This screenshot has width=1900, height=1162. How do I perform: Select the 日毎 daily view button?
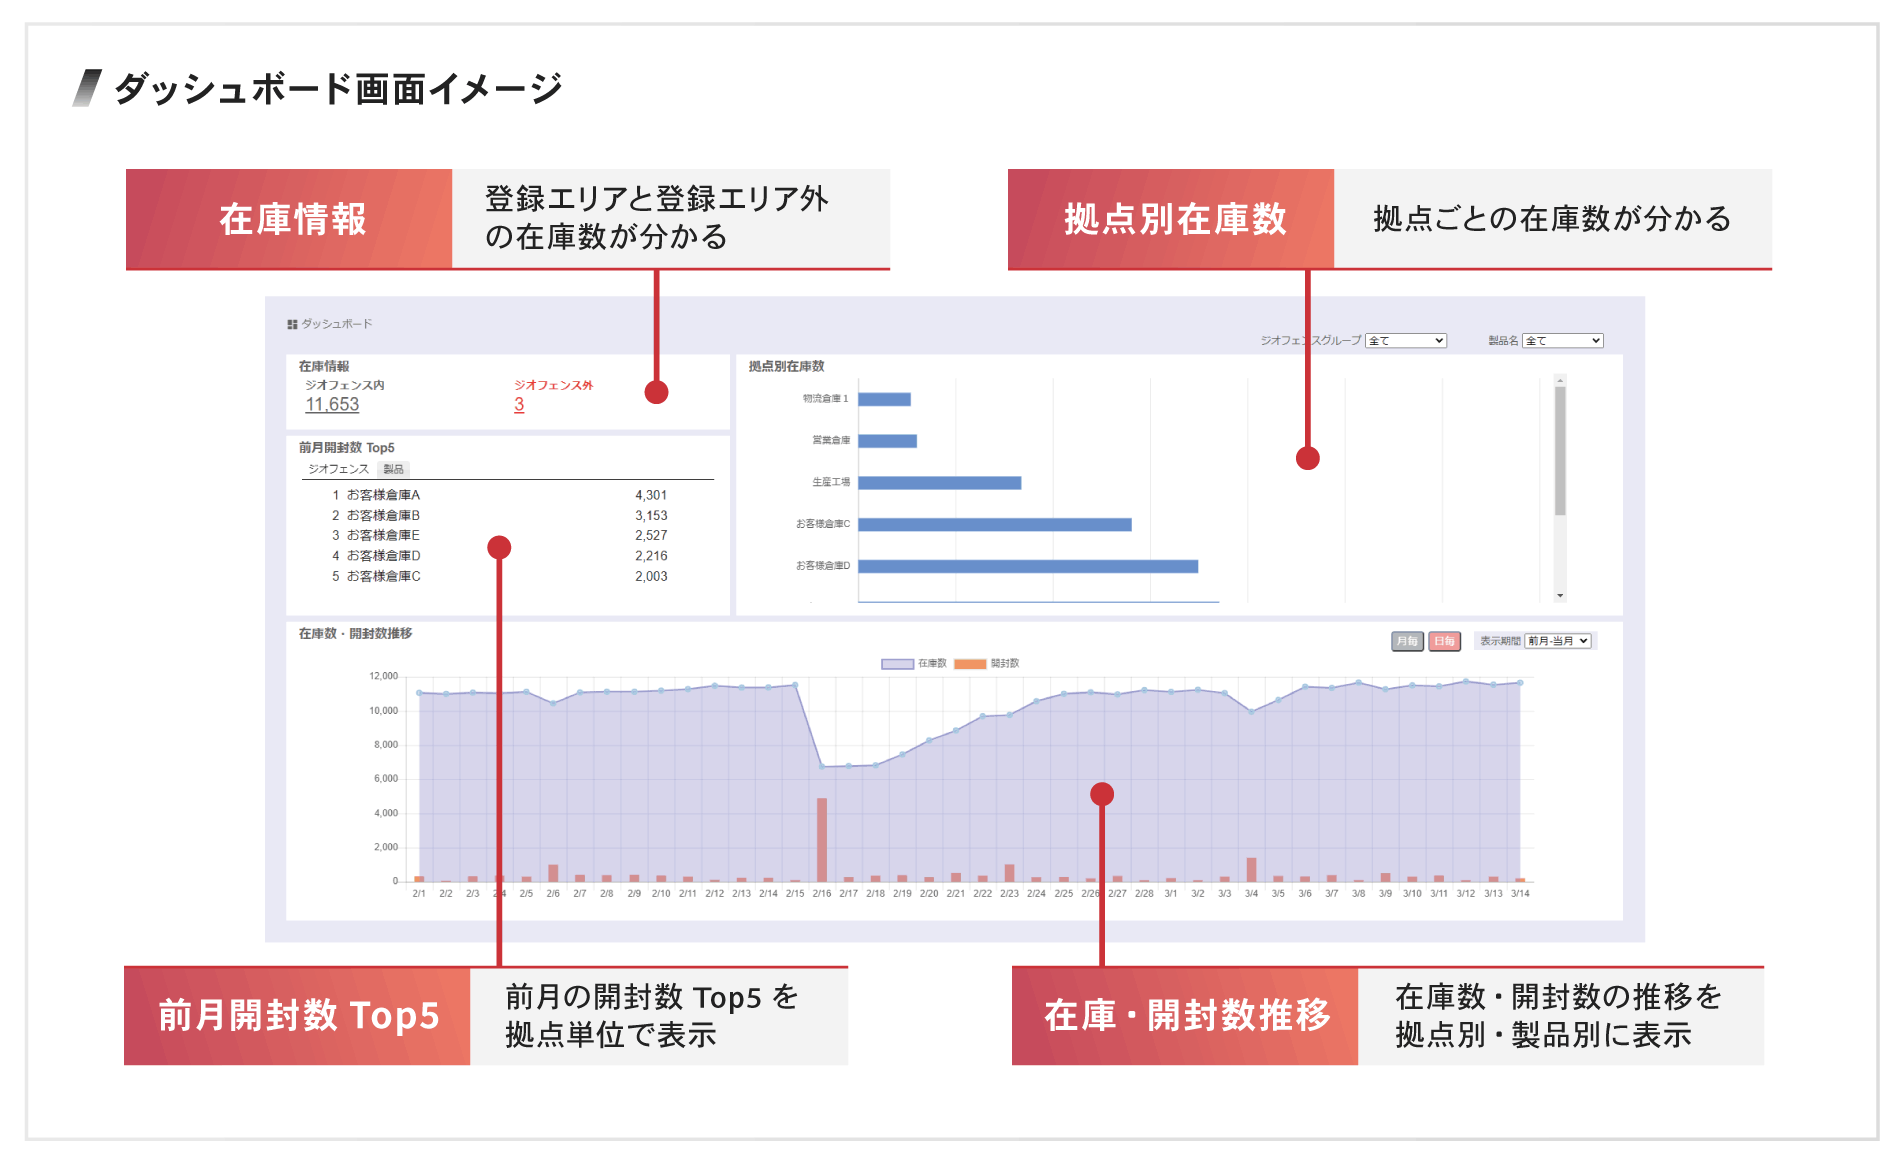pos(1444,641)
